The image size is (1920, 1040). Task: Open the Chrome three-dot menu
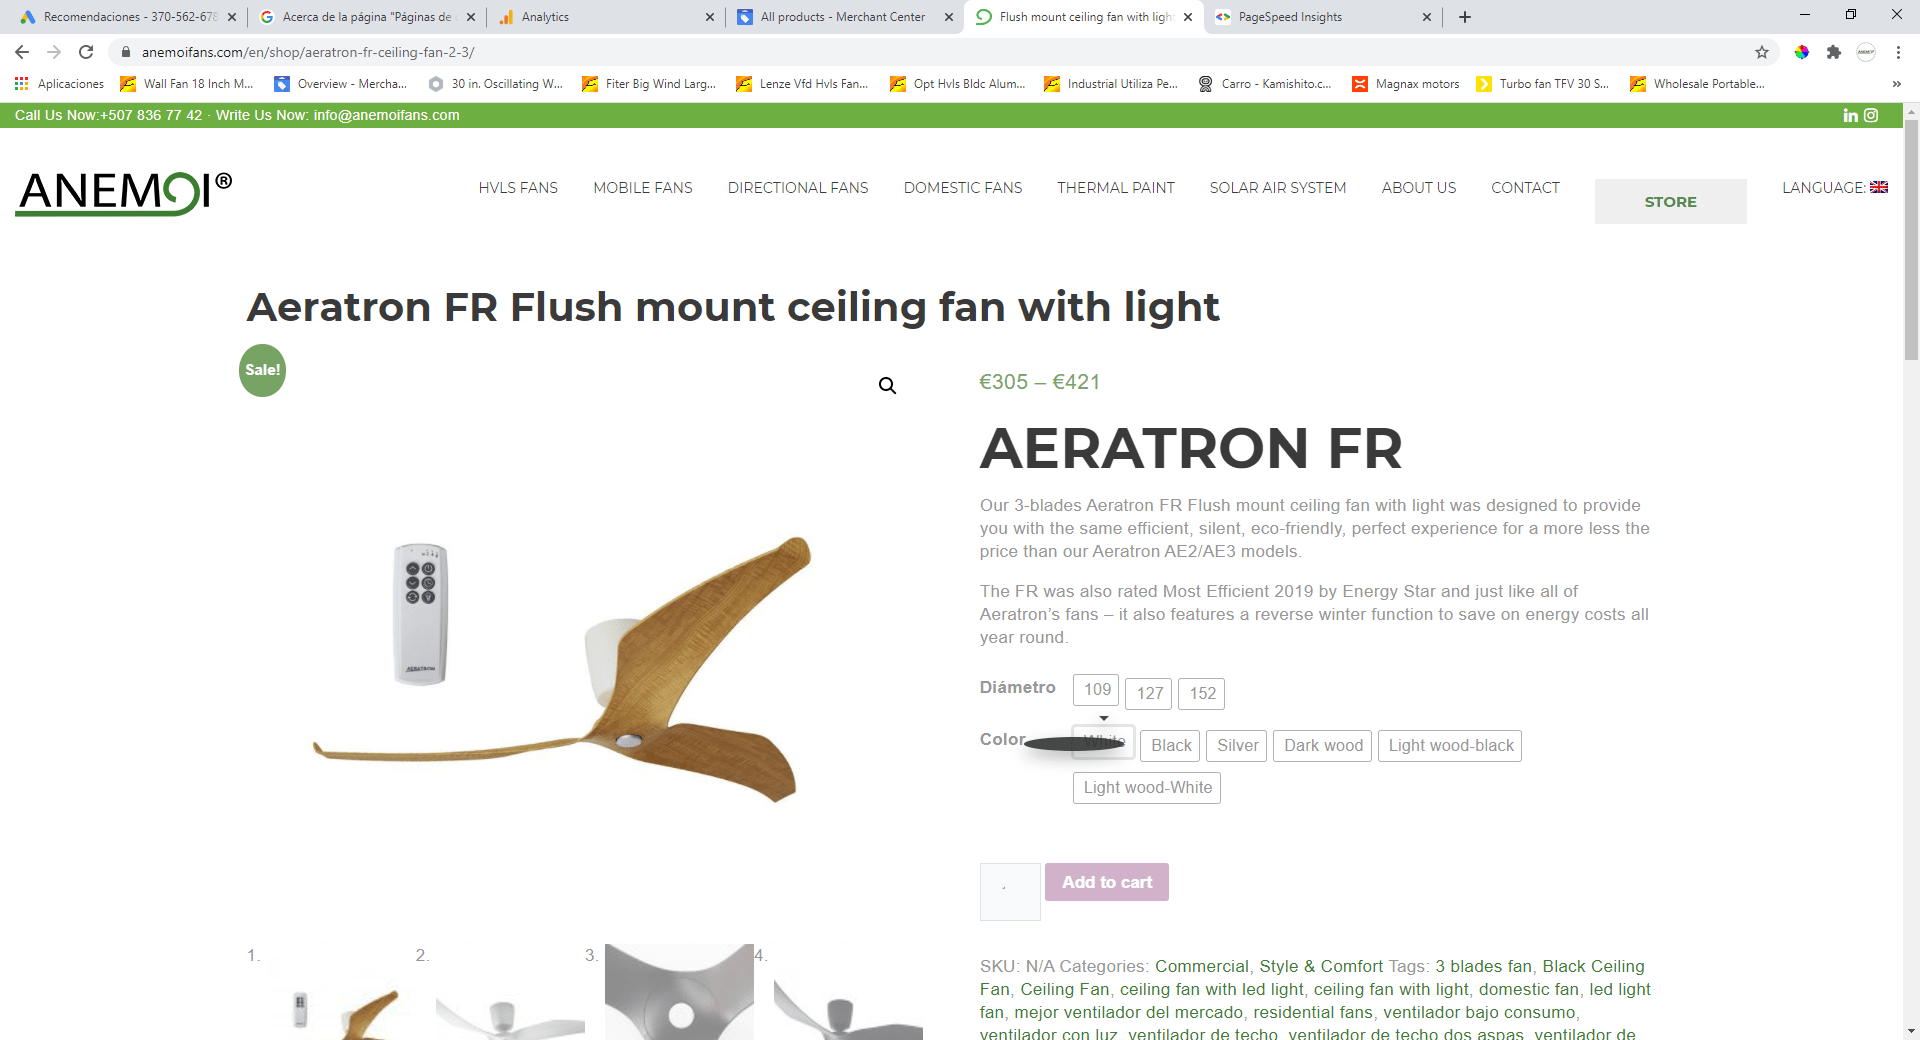click(1898, 52)
